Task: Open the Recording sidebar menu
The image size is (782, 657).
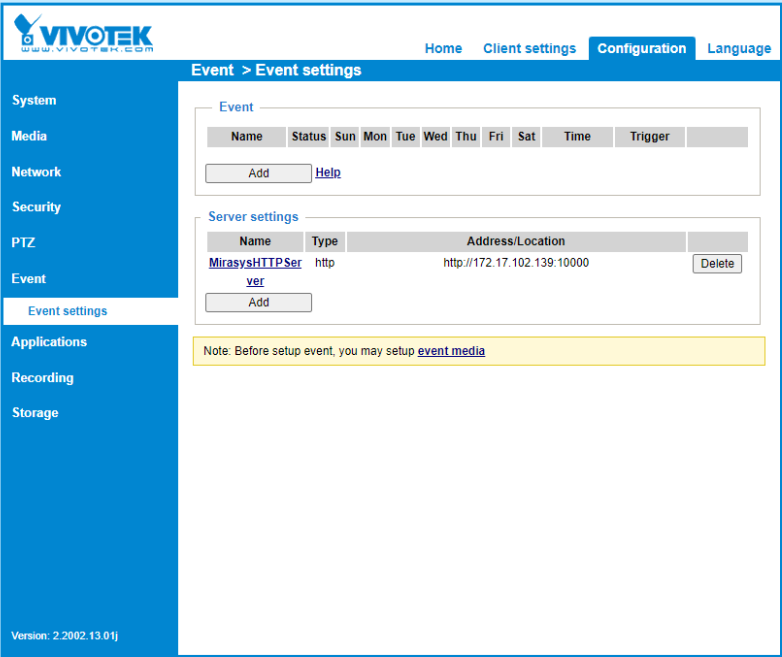Action: pos(42,378)
